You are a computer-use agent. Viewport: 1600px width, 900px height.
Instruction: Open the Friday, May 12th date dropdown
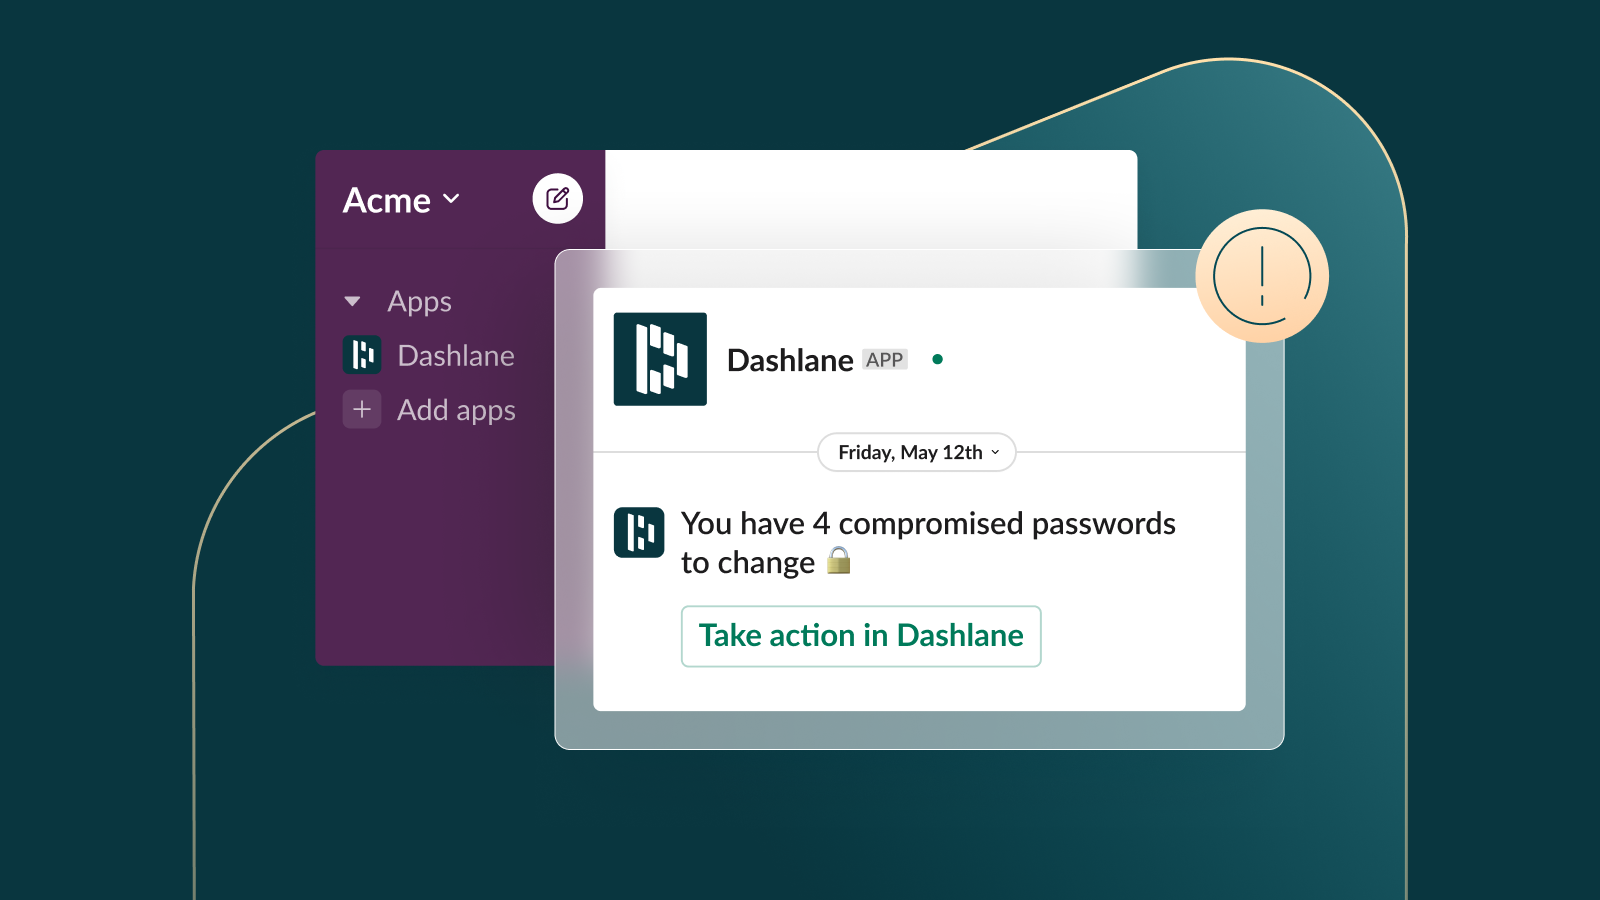pyautogui.click(x=915, y=452)
